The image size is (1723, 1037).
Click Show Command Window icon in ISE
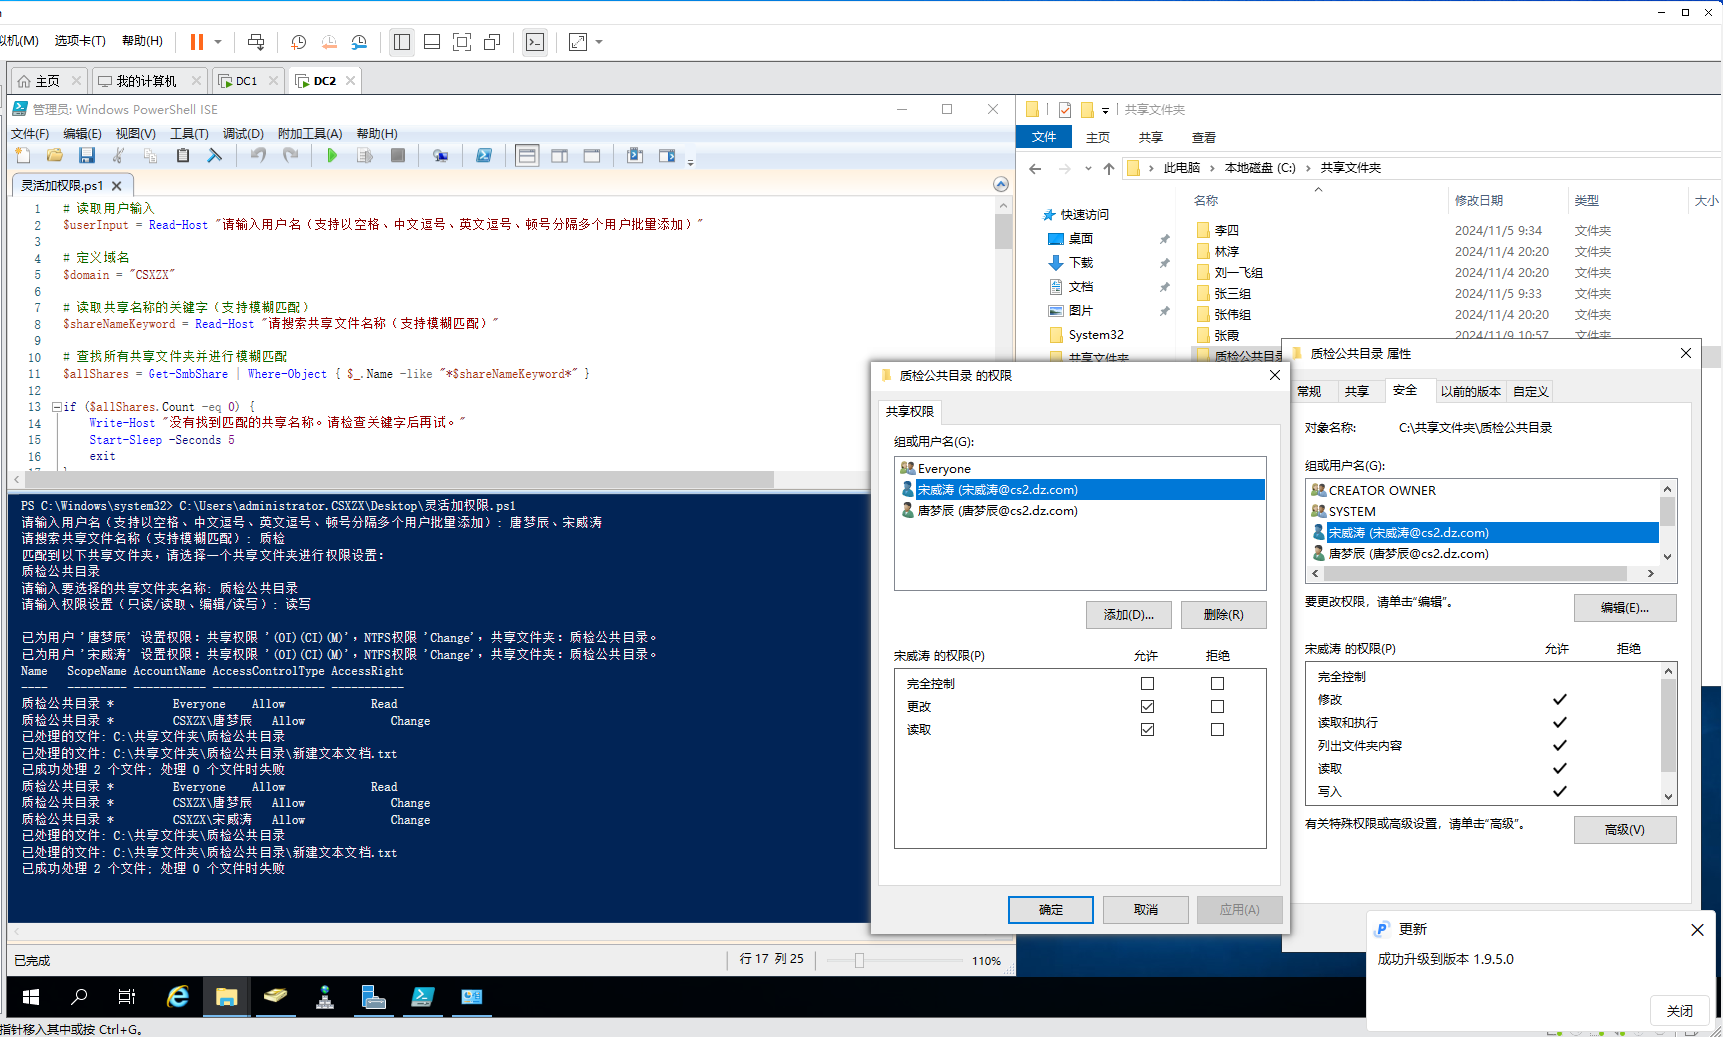coord(635,156)
